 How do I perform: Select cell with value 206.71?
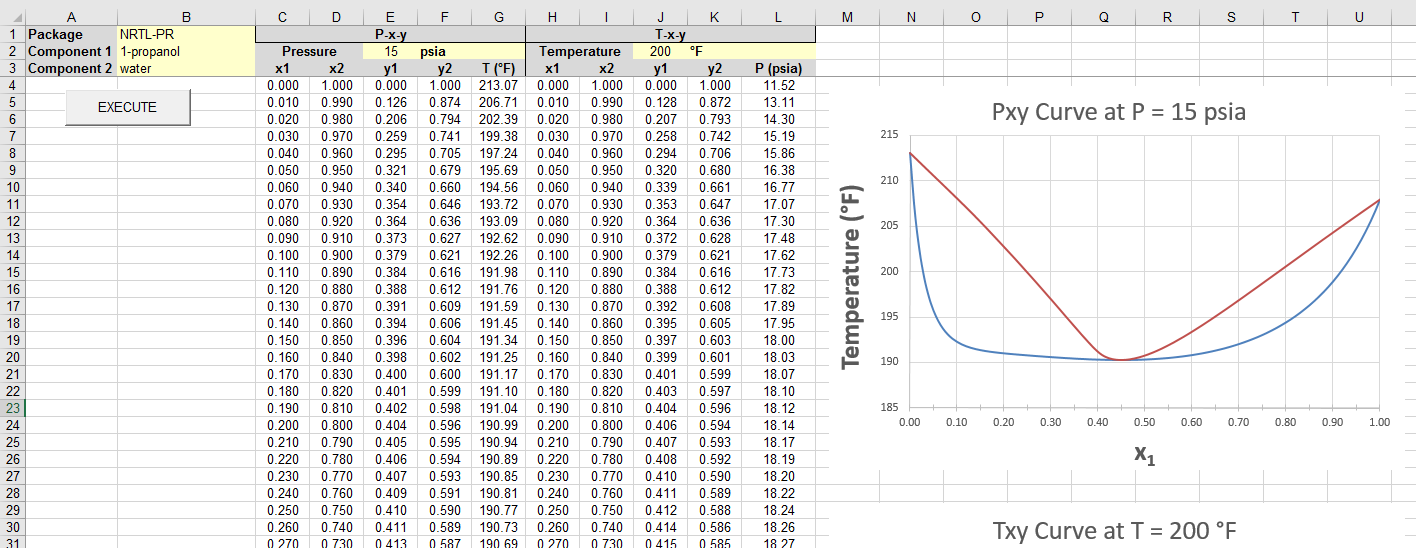[x=499, y=102]
